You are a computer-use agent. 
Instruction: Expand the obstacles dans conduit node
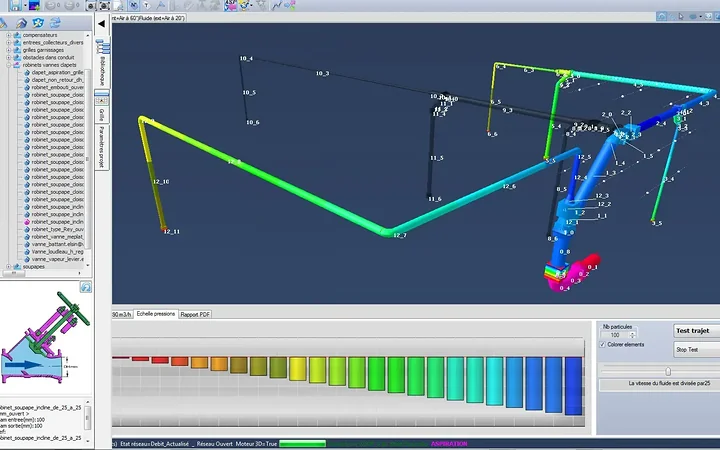point(8,57)
